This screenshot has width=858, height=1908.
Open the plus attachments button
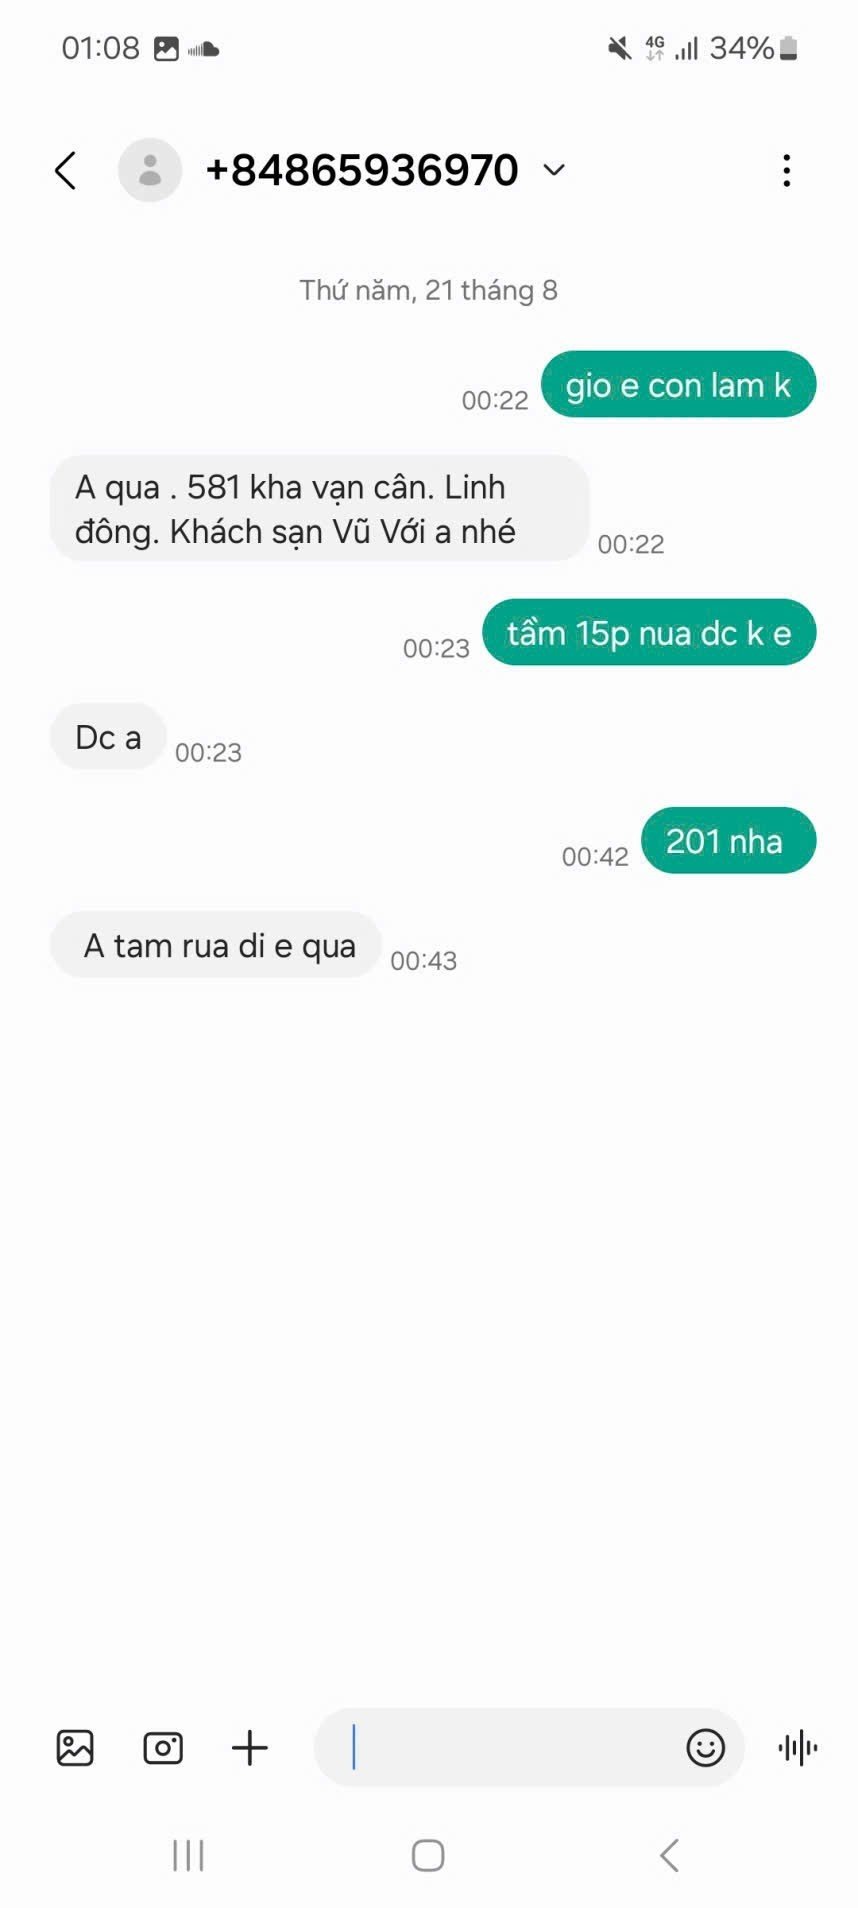250,1747
